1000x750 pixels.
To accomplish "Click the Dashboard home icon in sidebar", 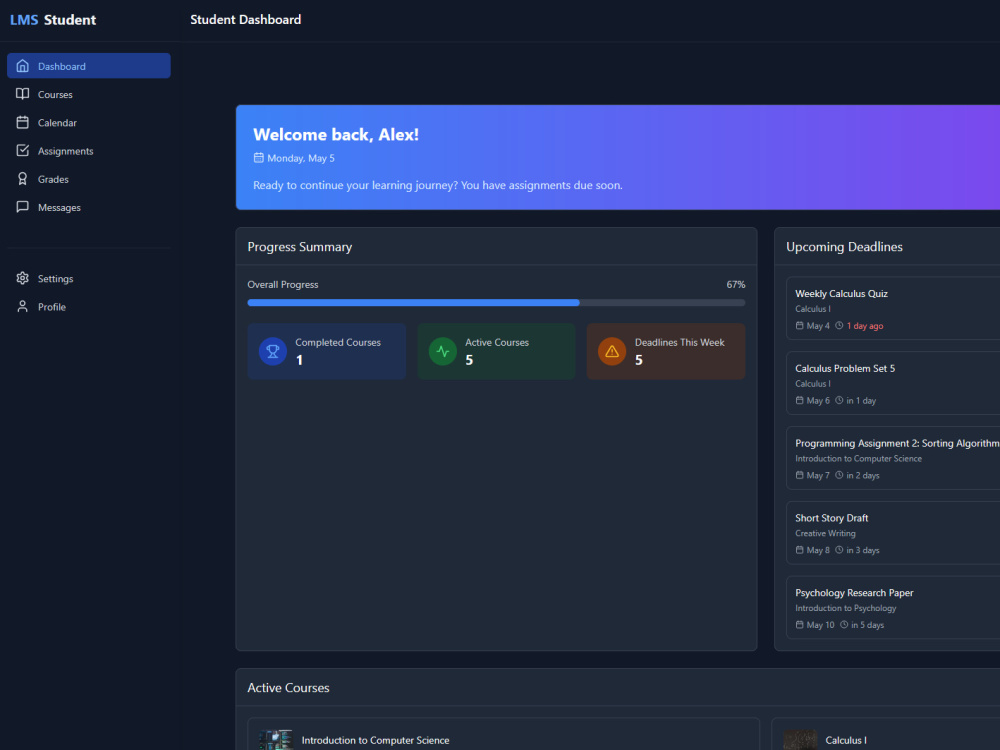I will [x=22, y=66].
